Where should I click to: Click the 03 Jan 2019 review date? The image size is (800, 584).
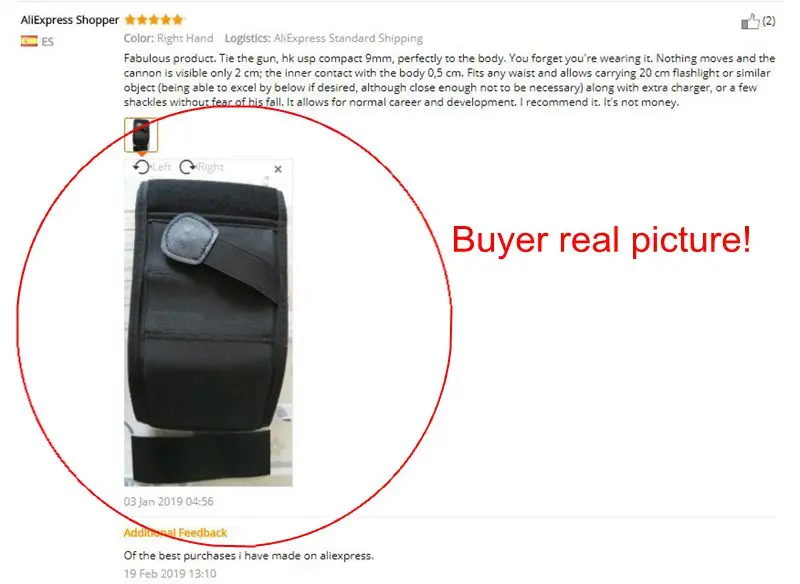point(168,501)
